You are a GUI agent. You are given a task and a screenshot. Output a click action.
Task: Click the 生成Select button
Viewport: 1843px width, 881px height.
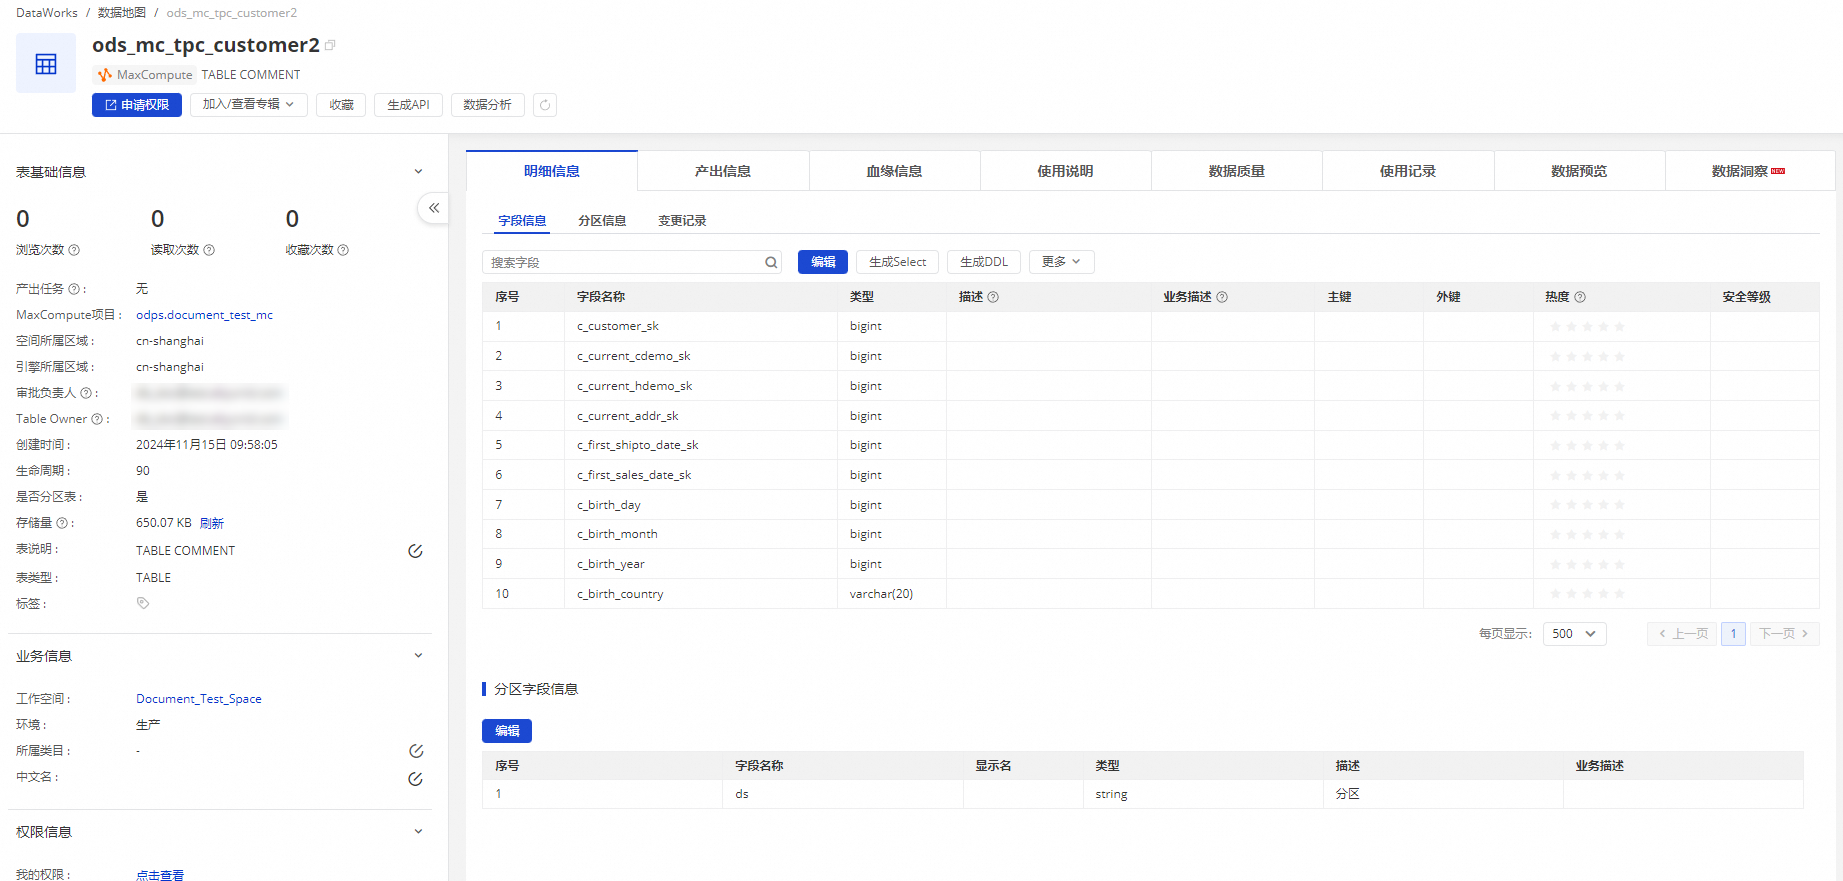pyautogui.click(x=897, y=262)
